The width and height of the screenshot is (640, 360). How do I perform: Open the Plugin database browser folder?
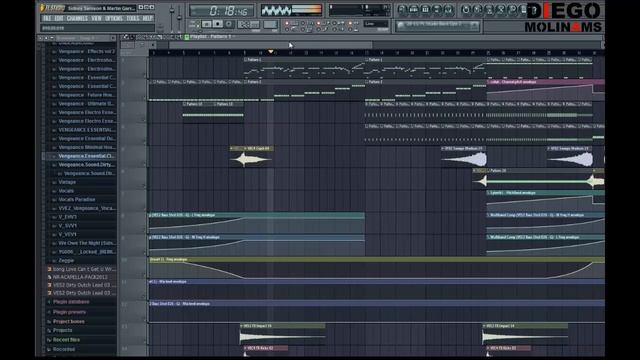(x=71, y=302)
